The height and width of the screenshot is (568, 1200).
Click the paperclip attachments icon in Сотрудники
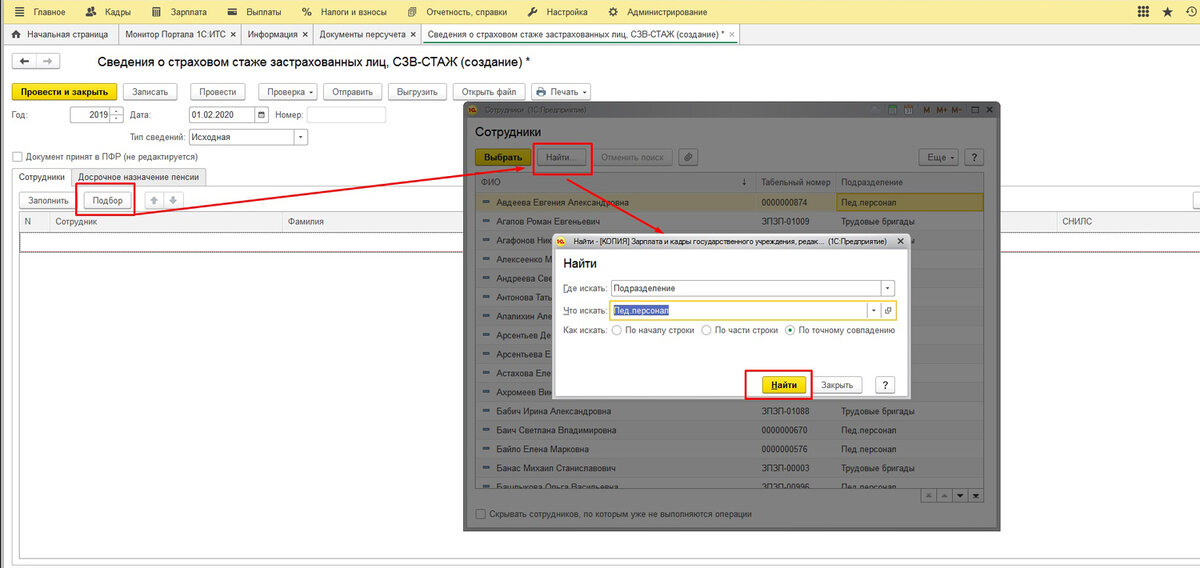(x=687, y=157)
